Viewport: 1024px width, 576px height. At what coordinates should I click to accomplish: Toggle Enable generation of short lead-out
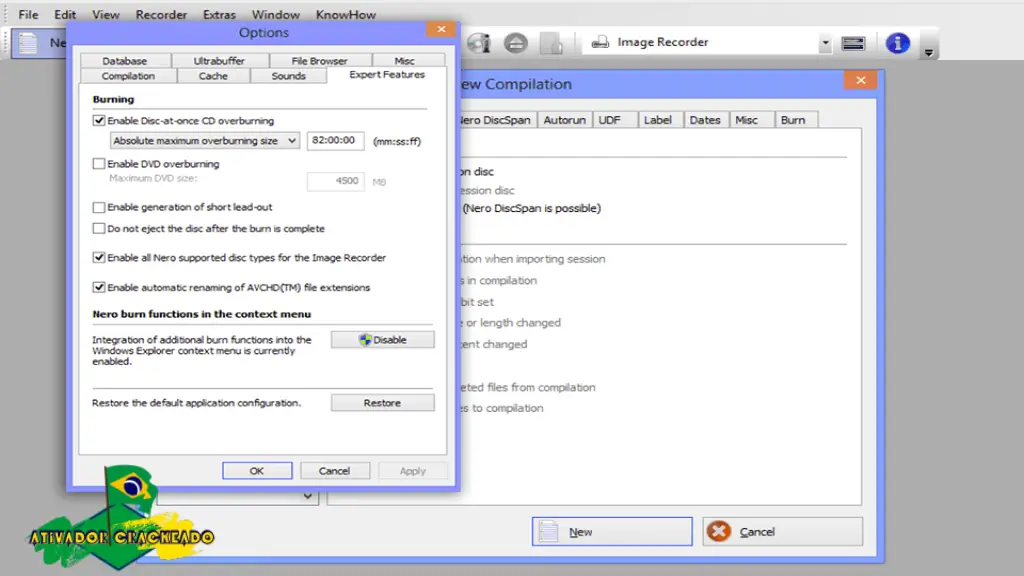[x=99, y=207]
